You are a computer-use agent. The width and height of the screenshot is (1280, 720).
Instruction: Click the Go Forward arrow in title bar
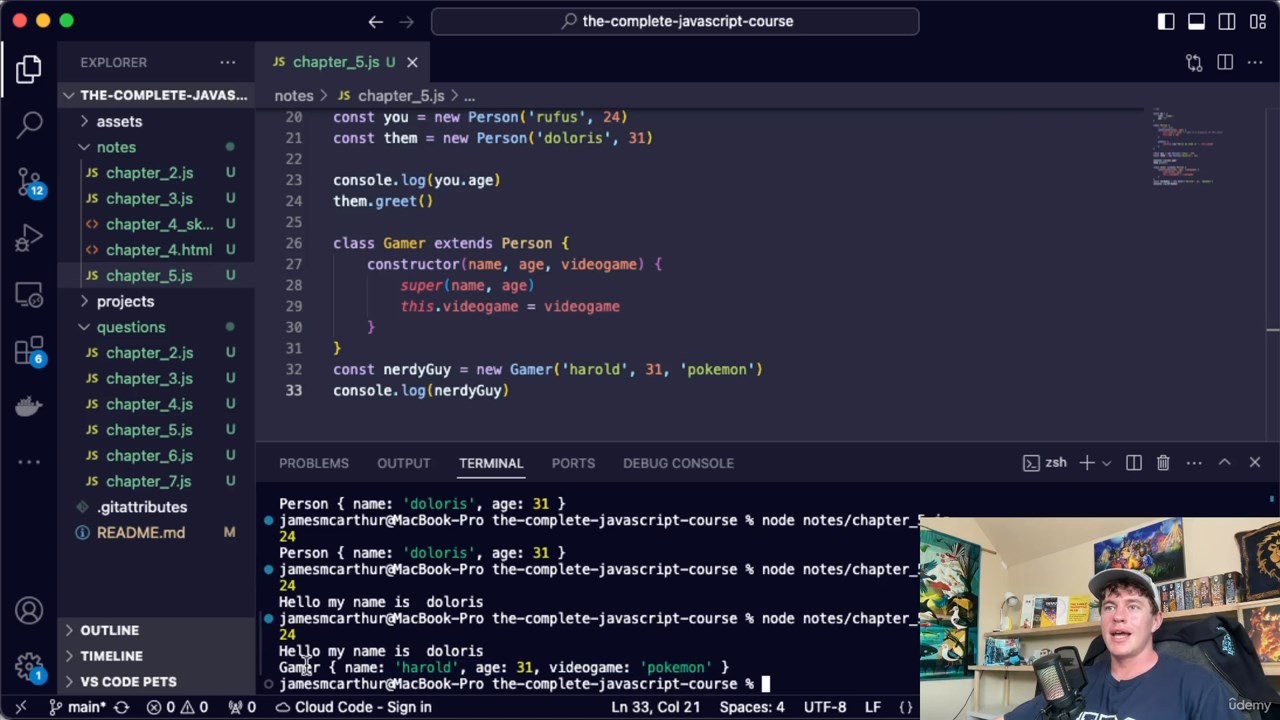point(407,21)
